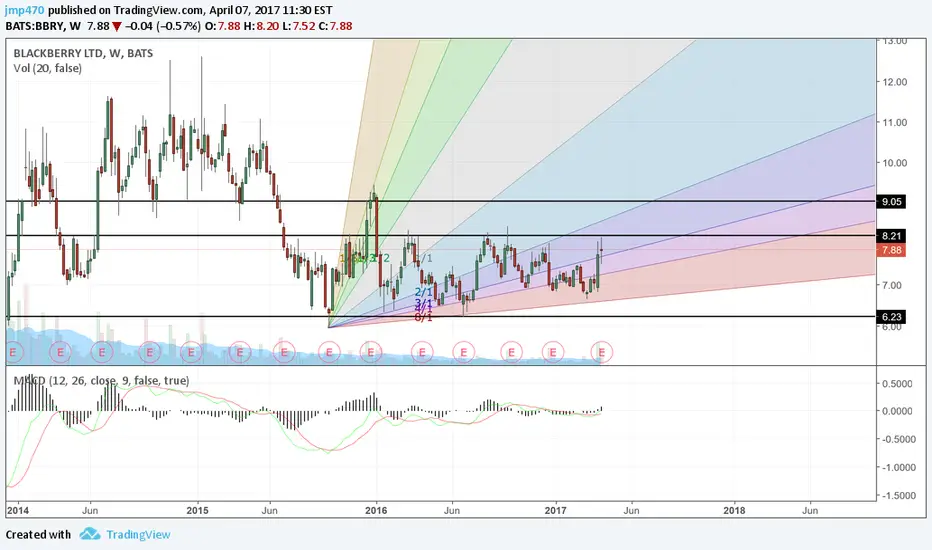Select the 9.05 price level label
The width and height of the screenshot is (932, 550).
pyautogui.click(x=891, y=202)
